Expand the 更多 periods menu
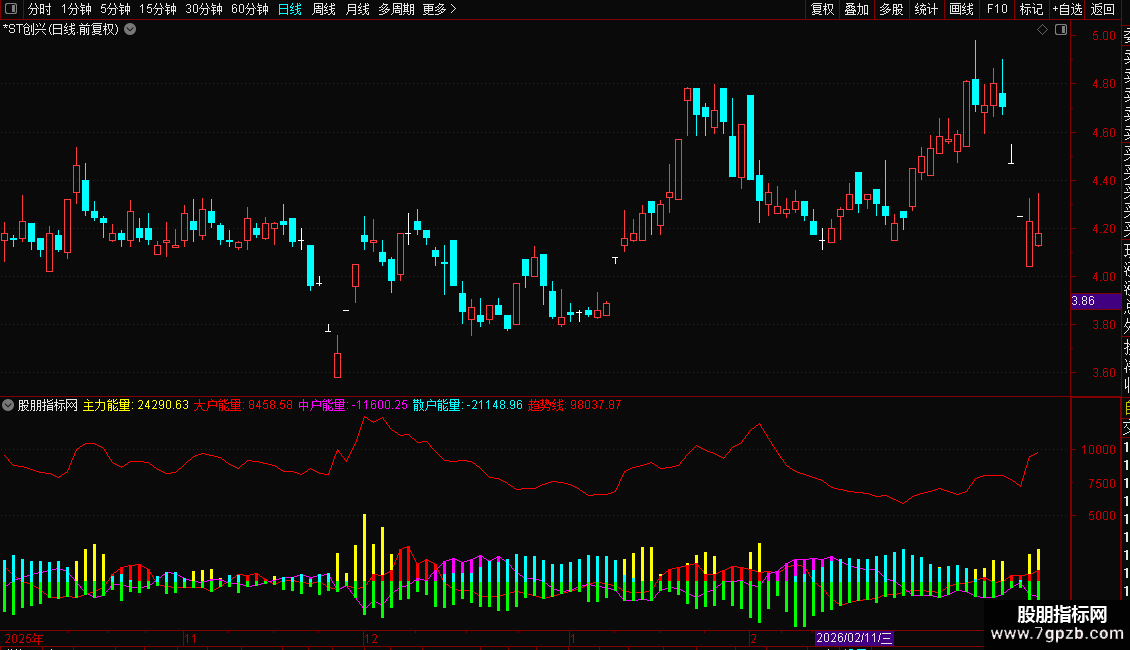1130x650 pixels. tap(439, 9)
